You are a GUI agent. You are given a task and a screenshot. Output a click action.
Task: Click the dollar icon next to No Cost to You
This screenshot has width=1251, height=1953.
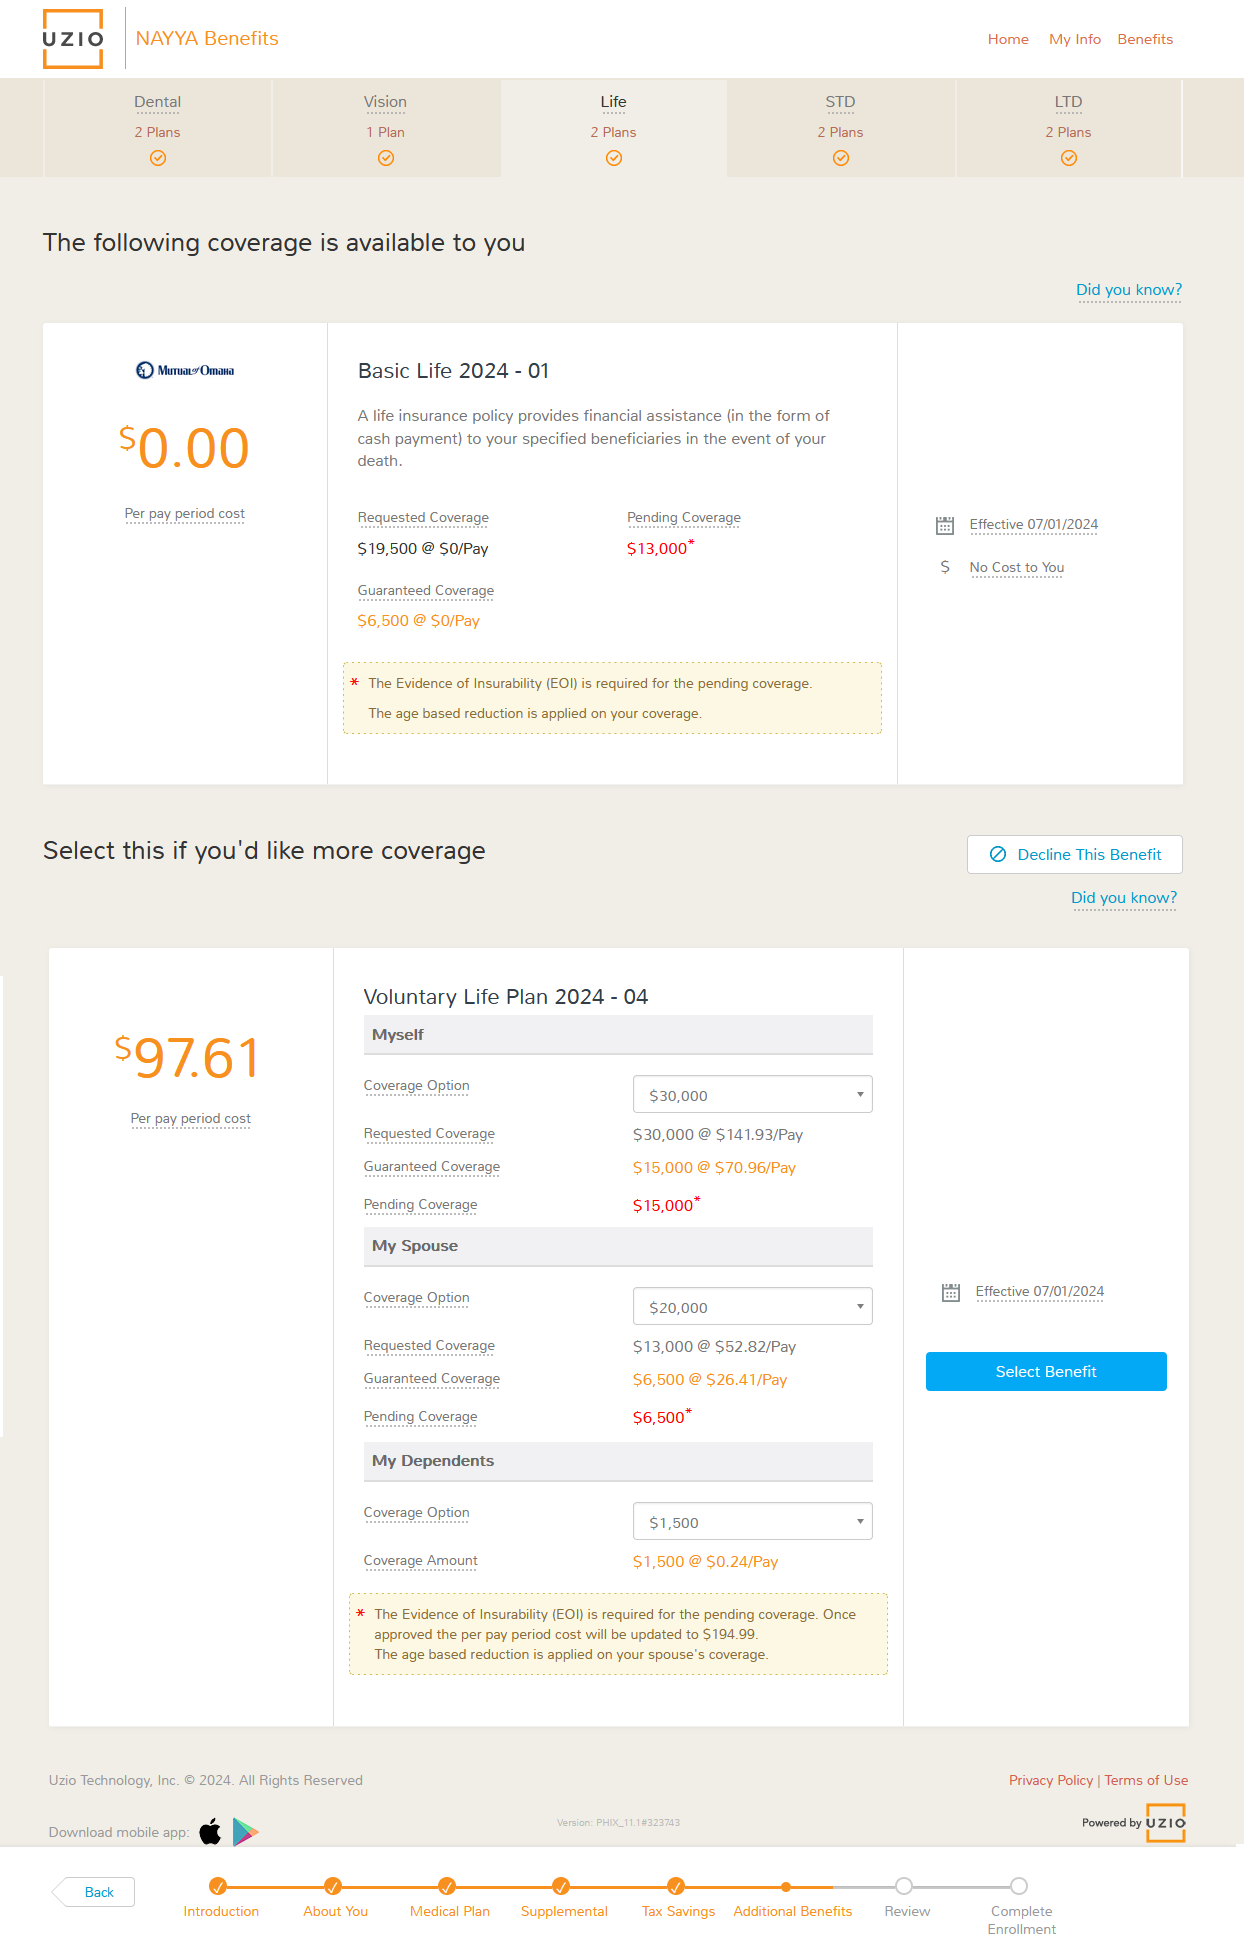(x=945, y=567)
